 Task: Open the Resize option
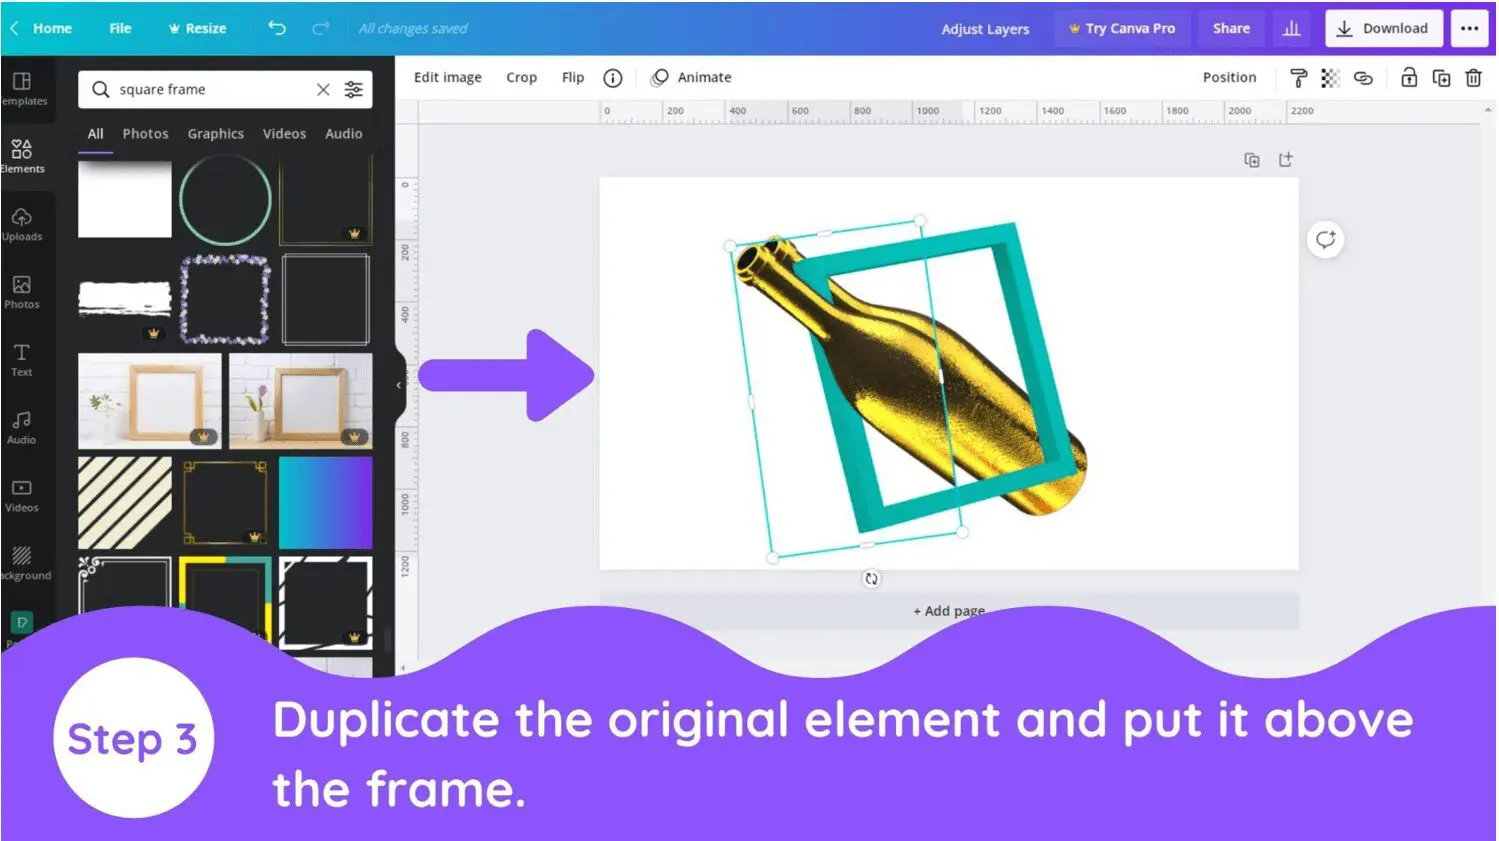click(x=197, y=28)
